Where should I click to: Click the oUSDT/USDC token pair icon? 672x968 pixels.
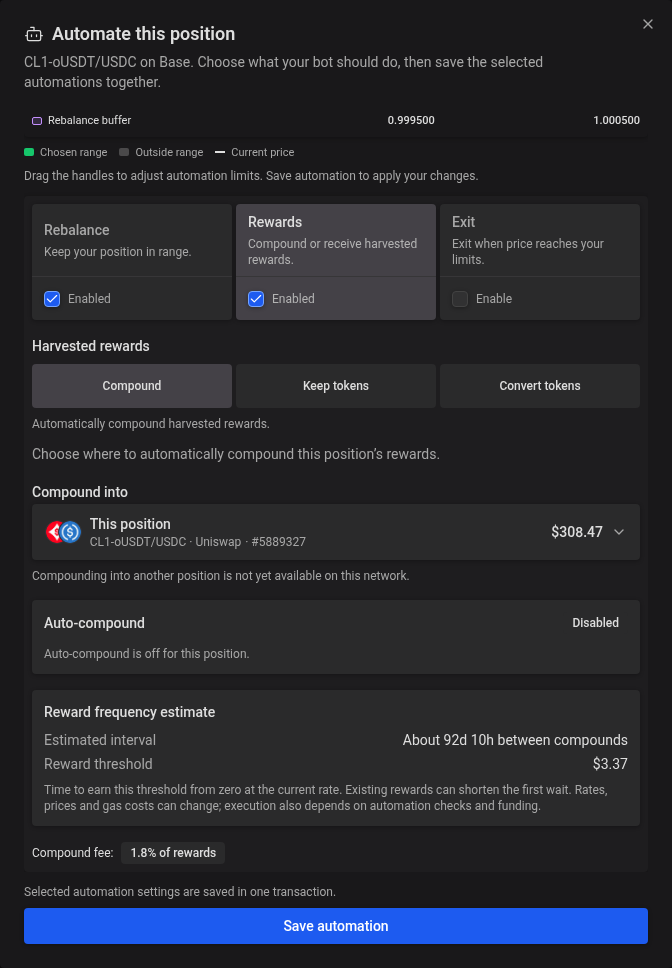pos(64,532)
